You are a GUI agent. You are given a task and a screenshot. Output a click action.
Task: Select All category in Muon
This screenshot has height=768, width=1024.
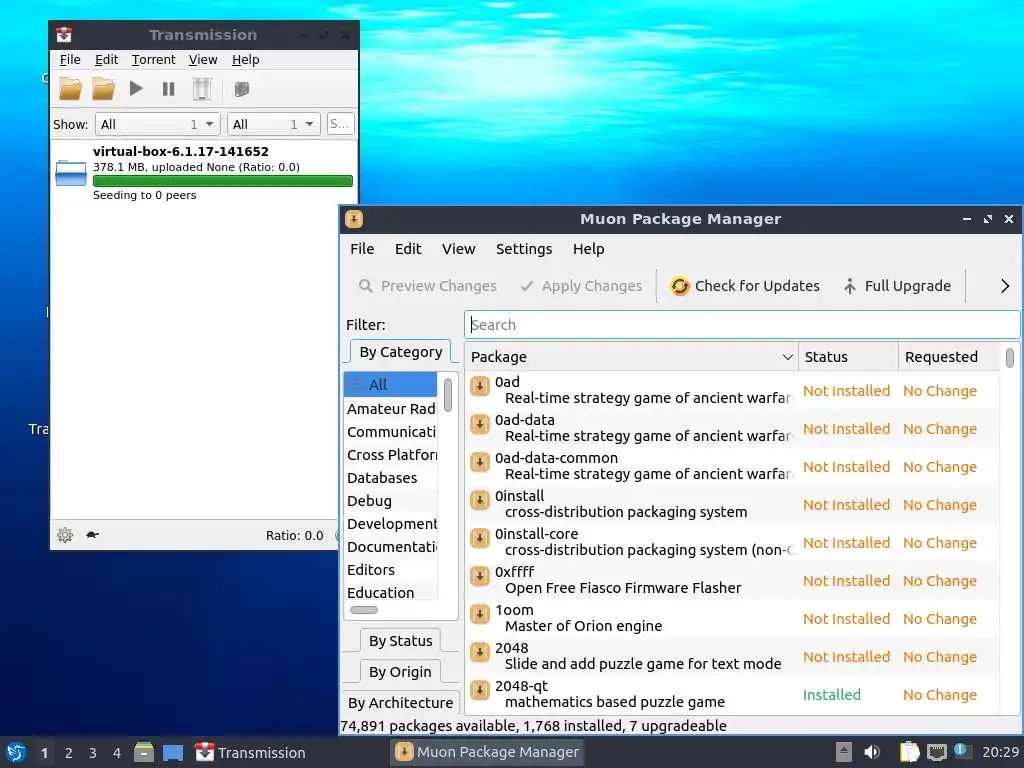391,385
